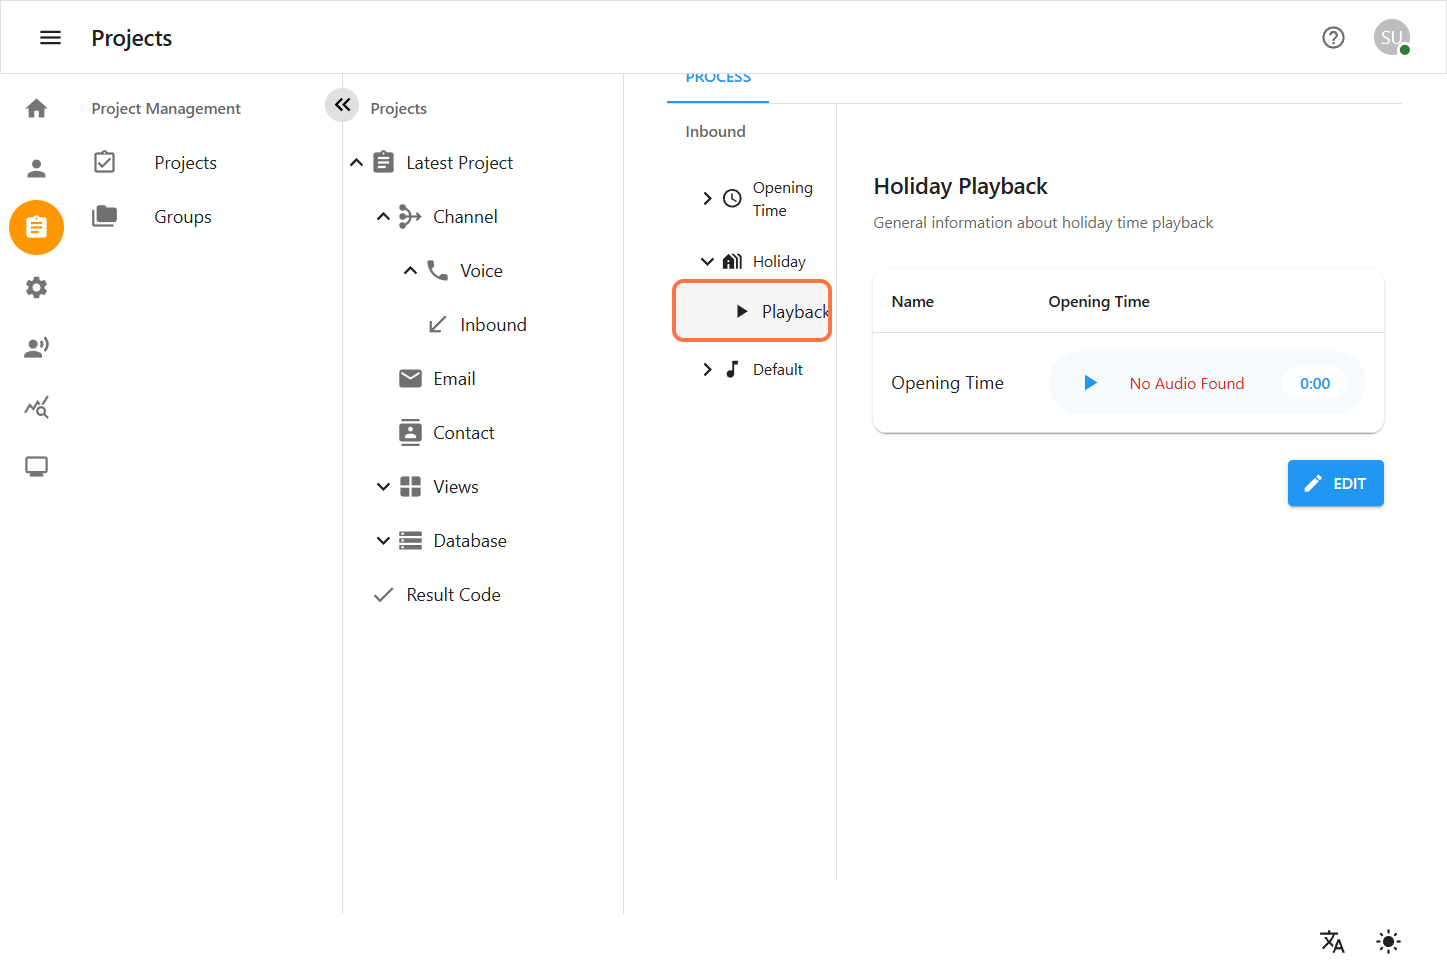Collapse the Projects panel with double chevron

342,104
